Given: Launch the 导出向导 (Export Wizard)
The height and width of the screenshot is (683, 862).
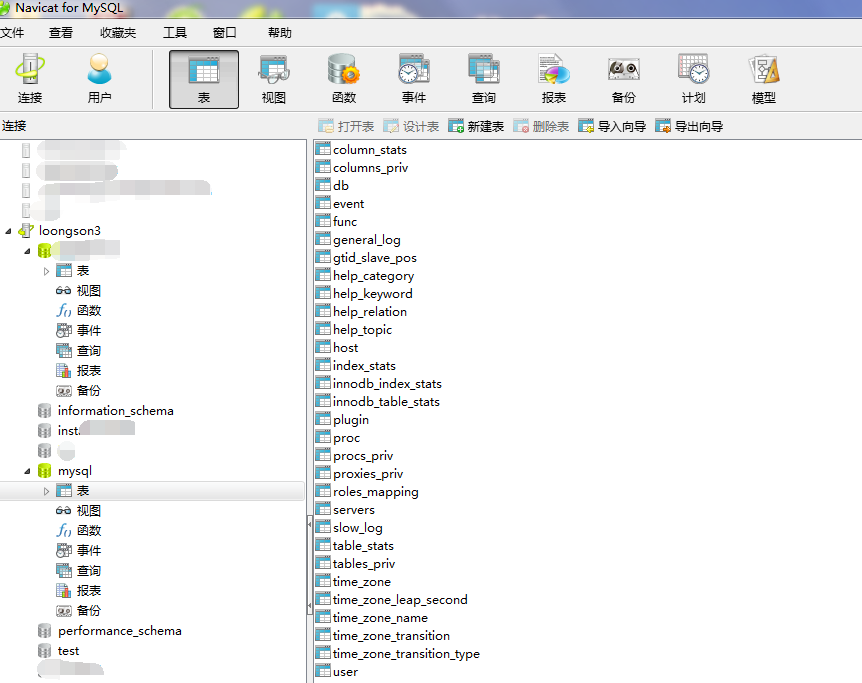Looking at the screenshot, I should point(689,126).
